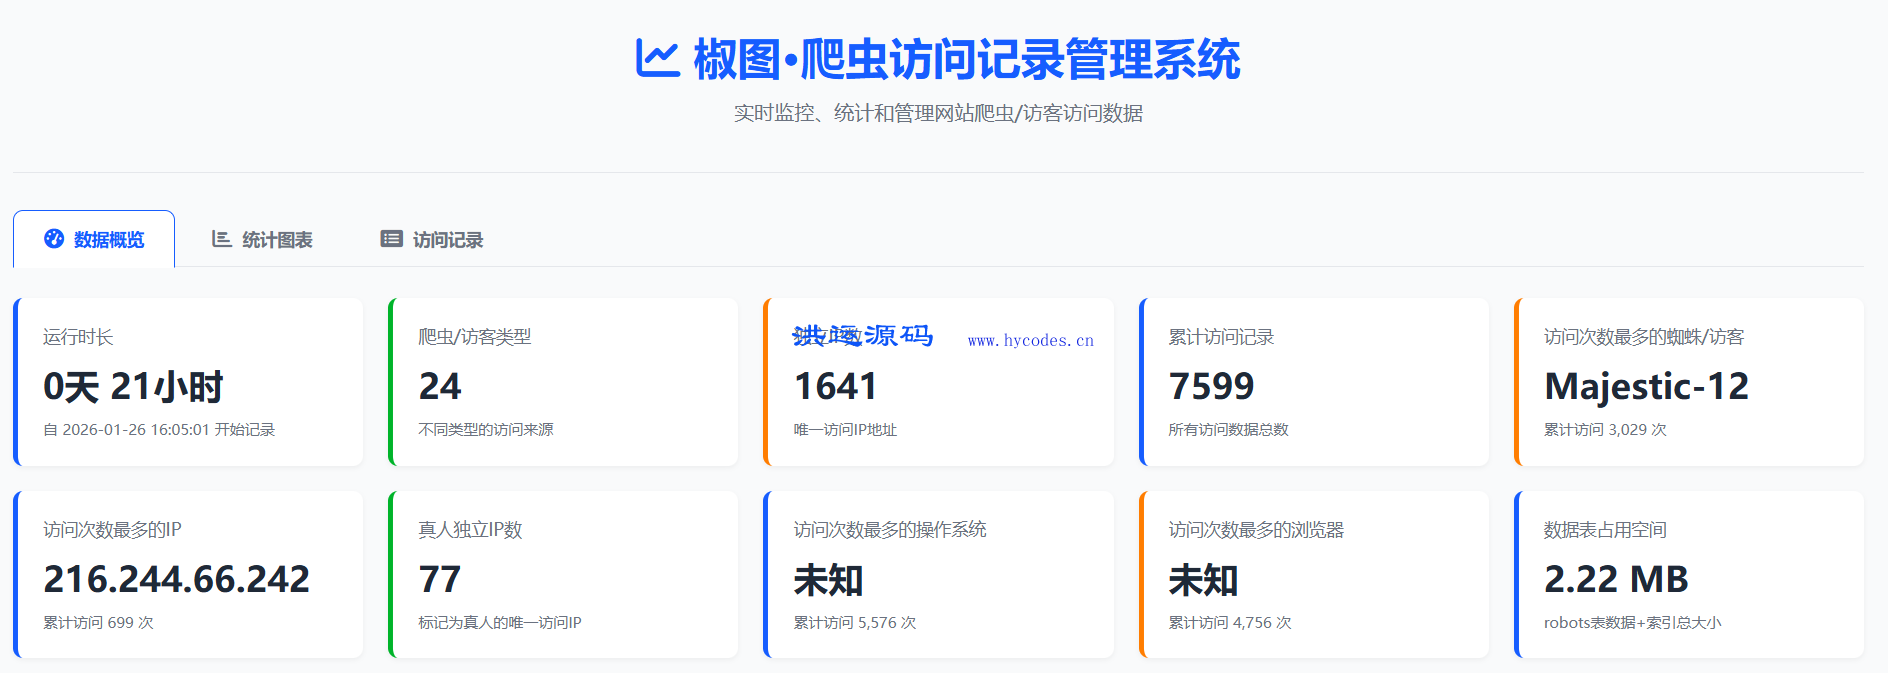This screenshot has height=673, width=1888.
Task: Click the note 累计访问 3,029 次
Action: 1605,429
